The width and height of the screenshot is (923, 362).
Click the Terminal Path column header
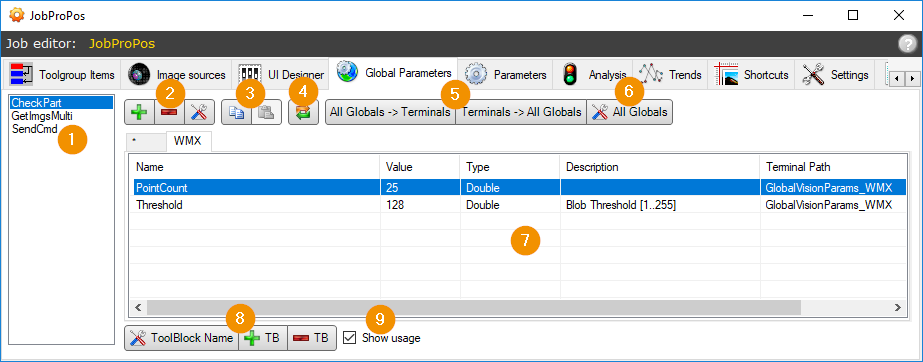coord(833,167)
